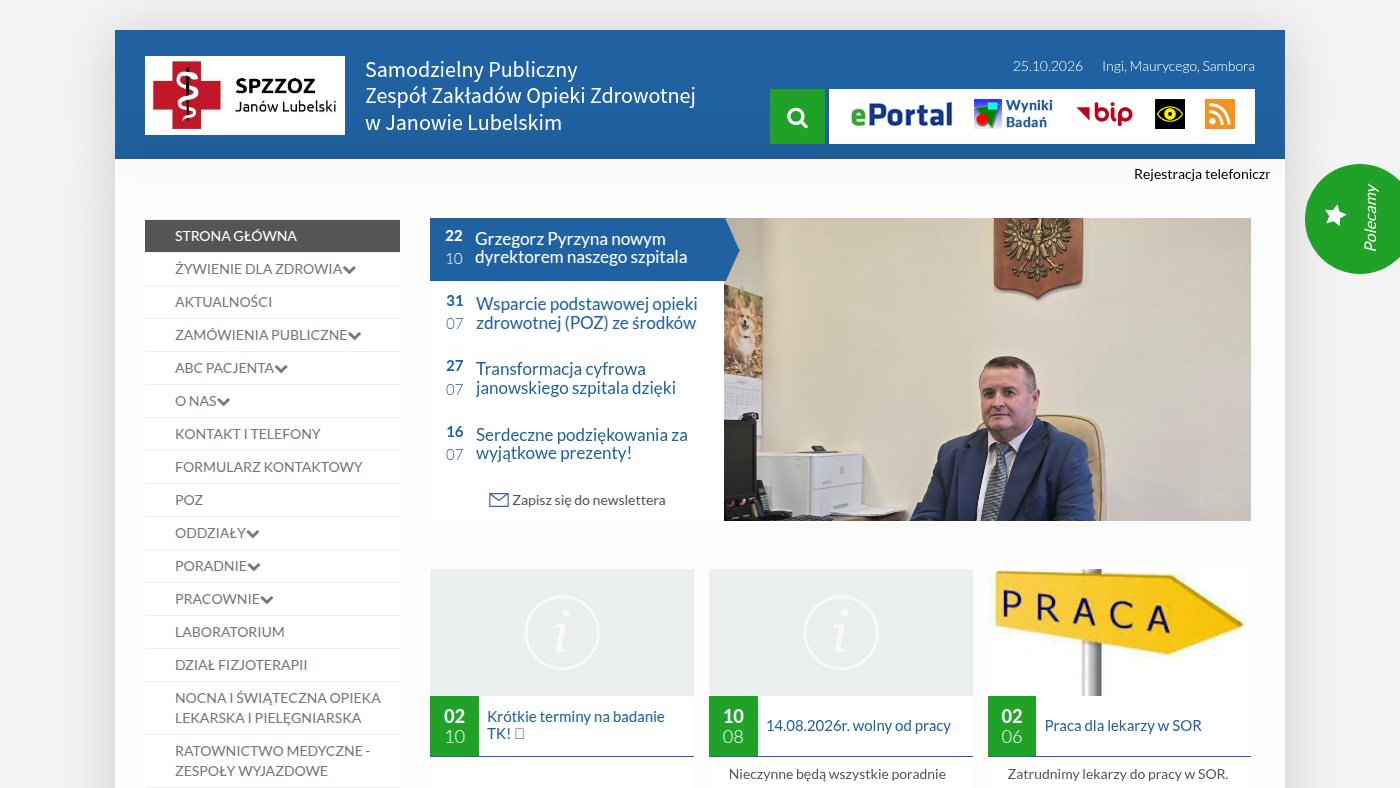
Task: Click the Rejestracja telefoniczna scrolling text
Action: coord(1202,174)
